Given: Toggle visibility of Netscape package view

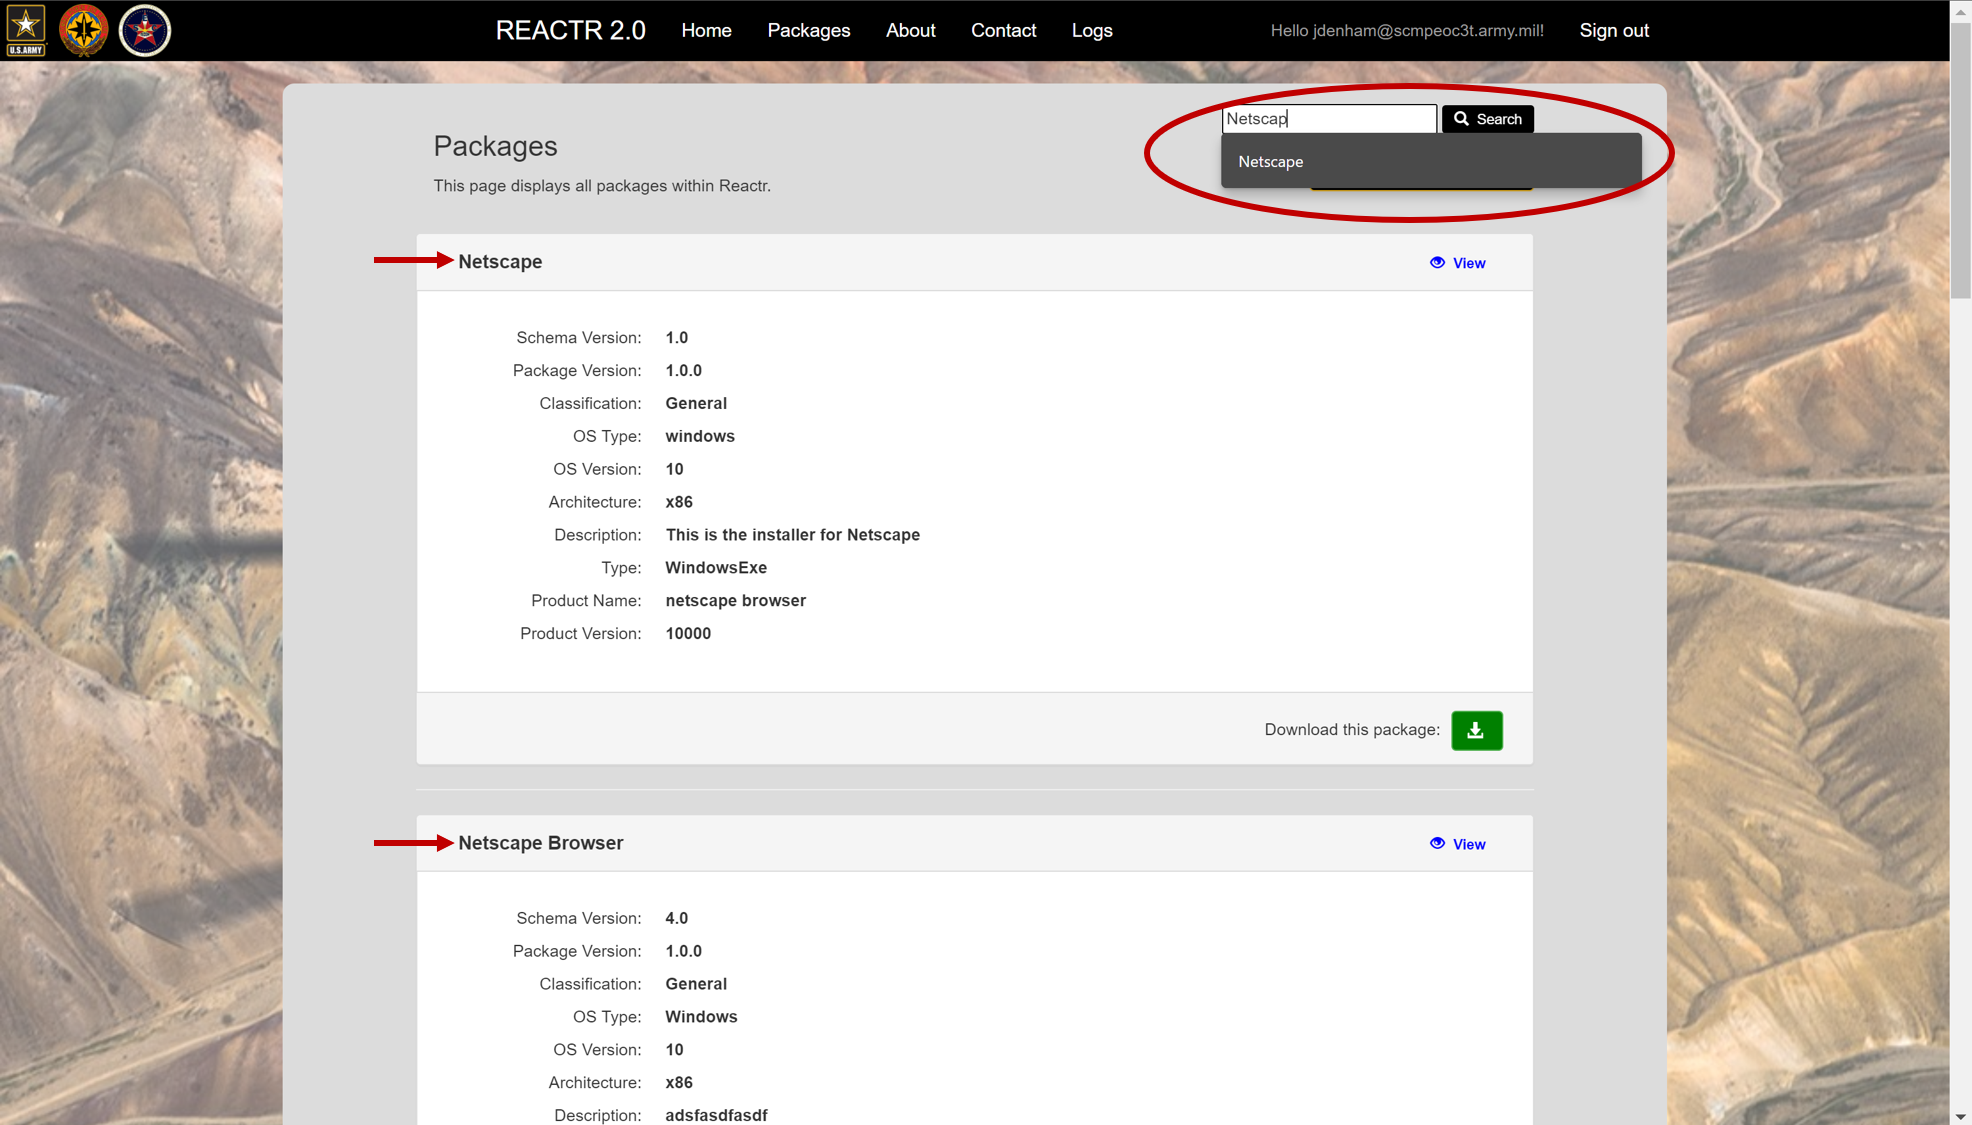Looking at the screenshot, I should pyautogui.click(x=1457, y=261).
